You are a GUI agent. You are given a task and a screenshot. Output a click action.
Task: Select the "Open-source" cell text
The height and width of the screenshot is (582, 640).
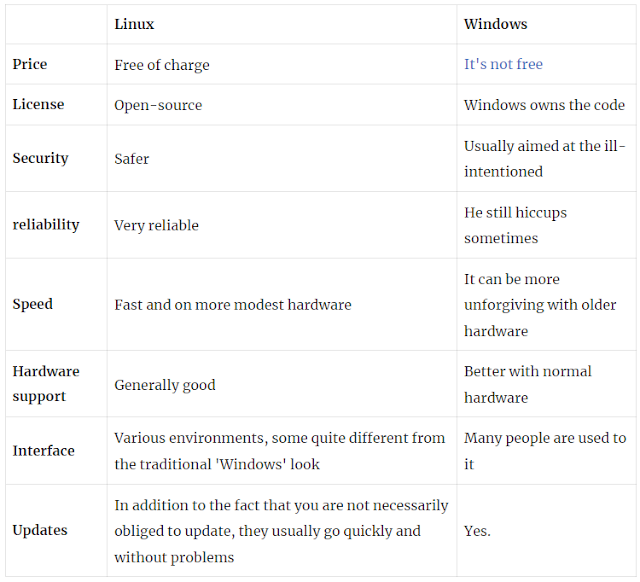tap(158, 105)
